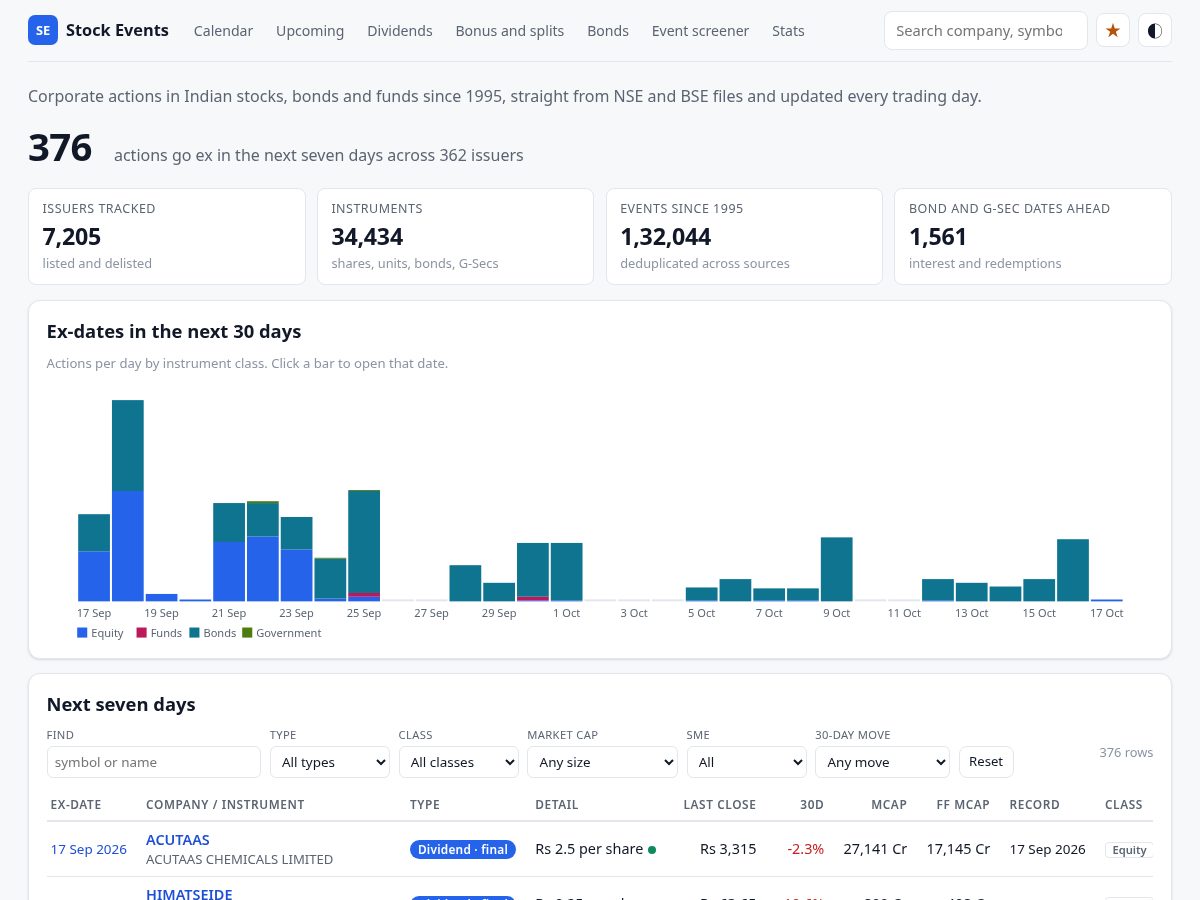Viewport: 1200px width, 900px height.
Task: Expand the 30-day move dropdown
Action: [x=882, y=762]
